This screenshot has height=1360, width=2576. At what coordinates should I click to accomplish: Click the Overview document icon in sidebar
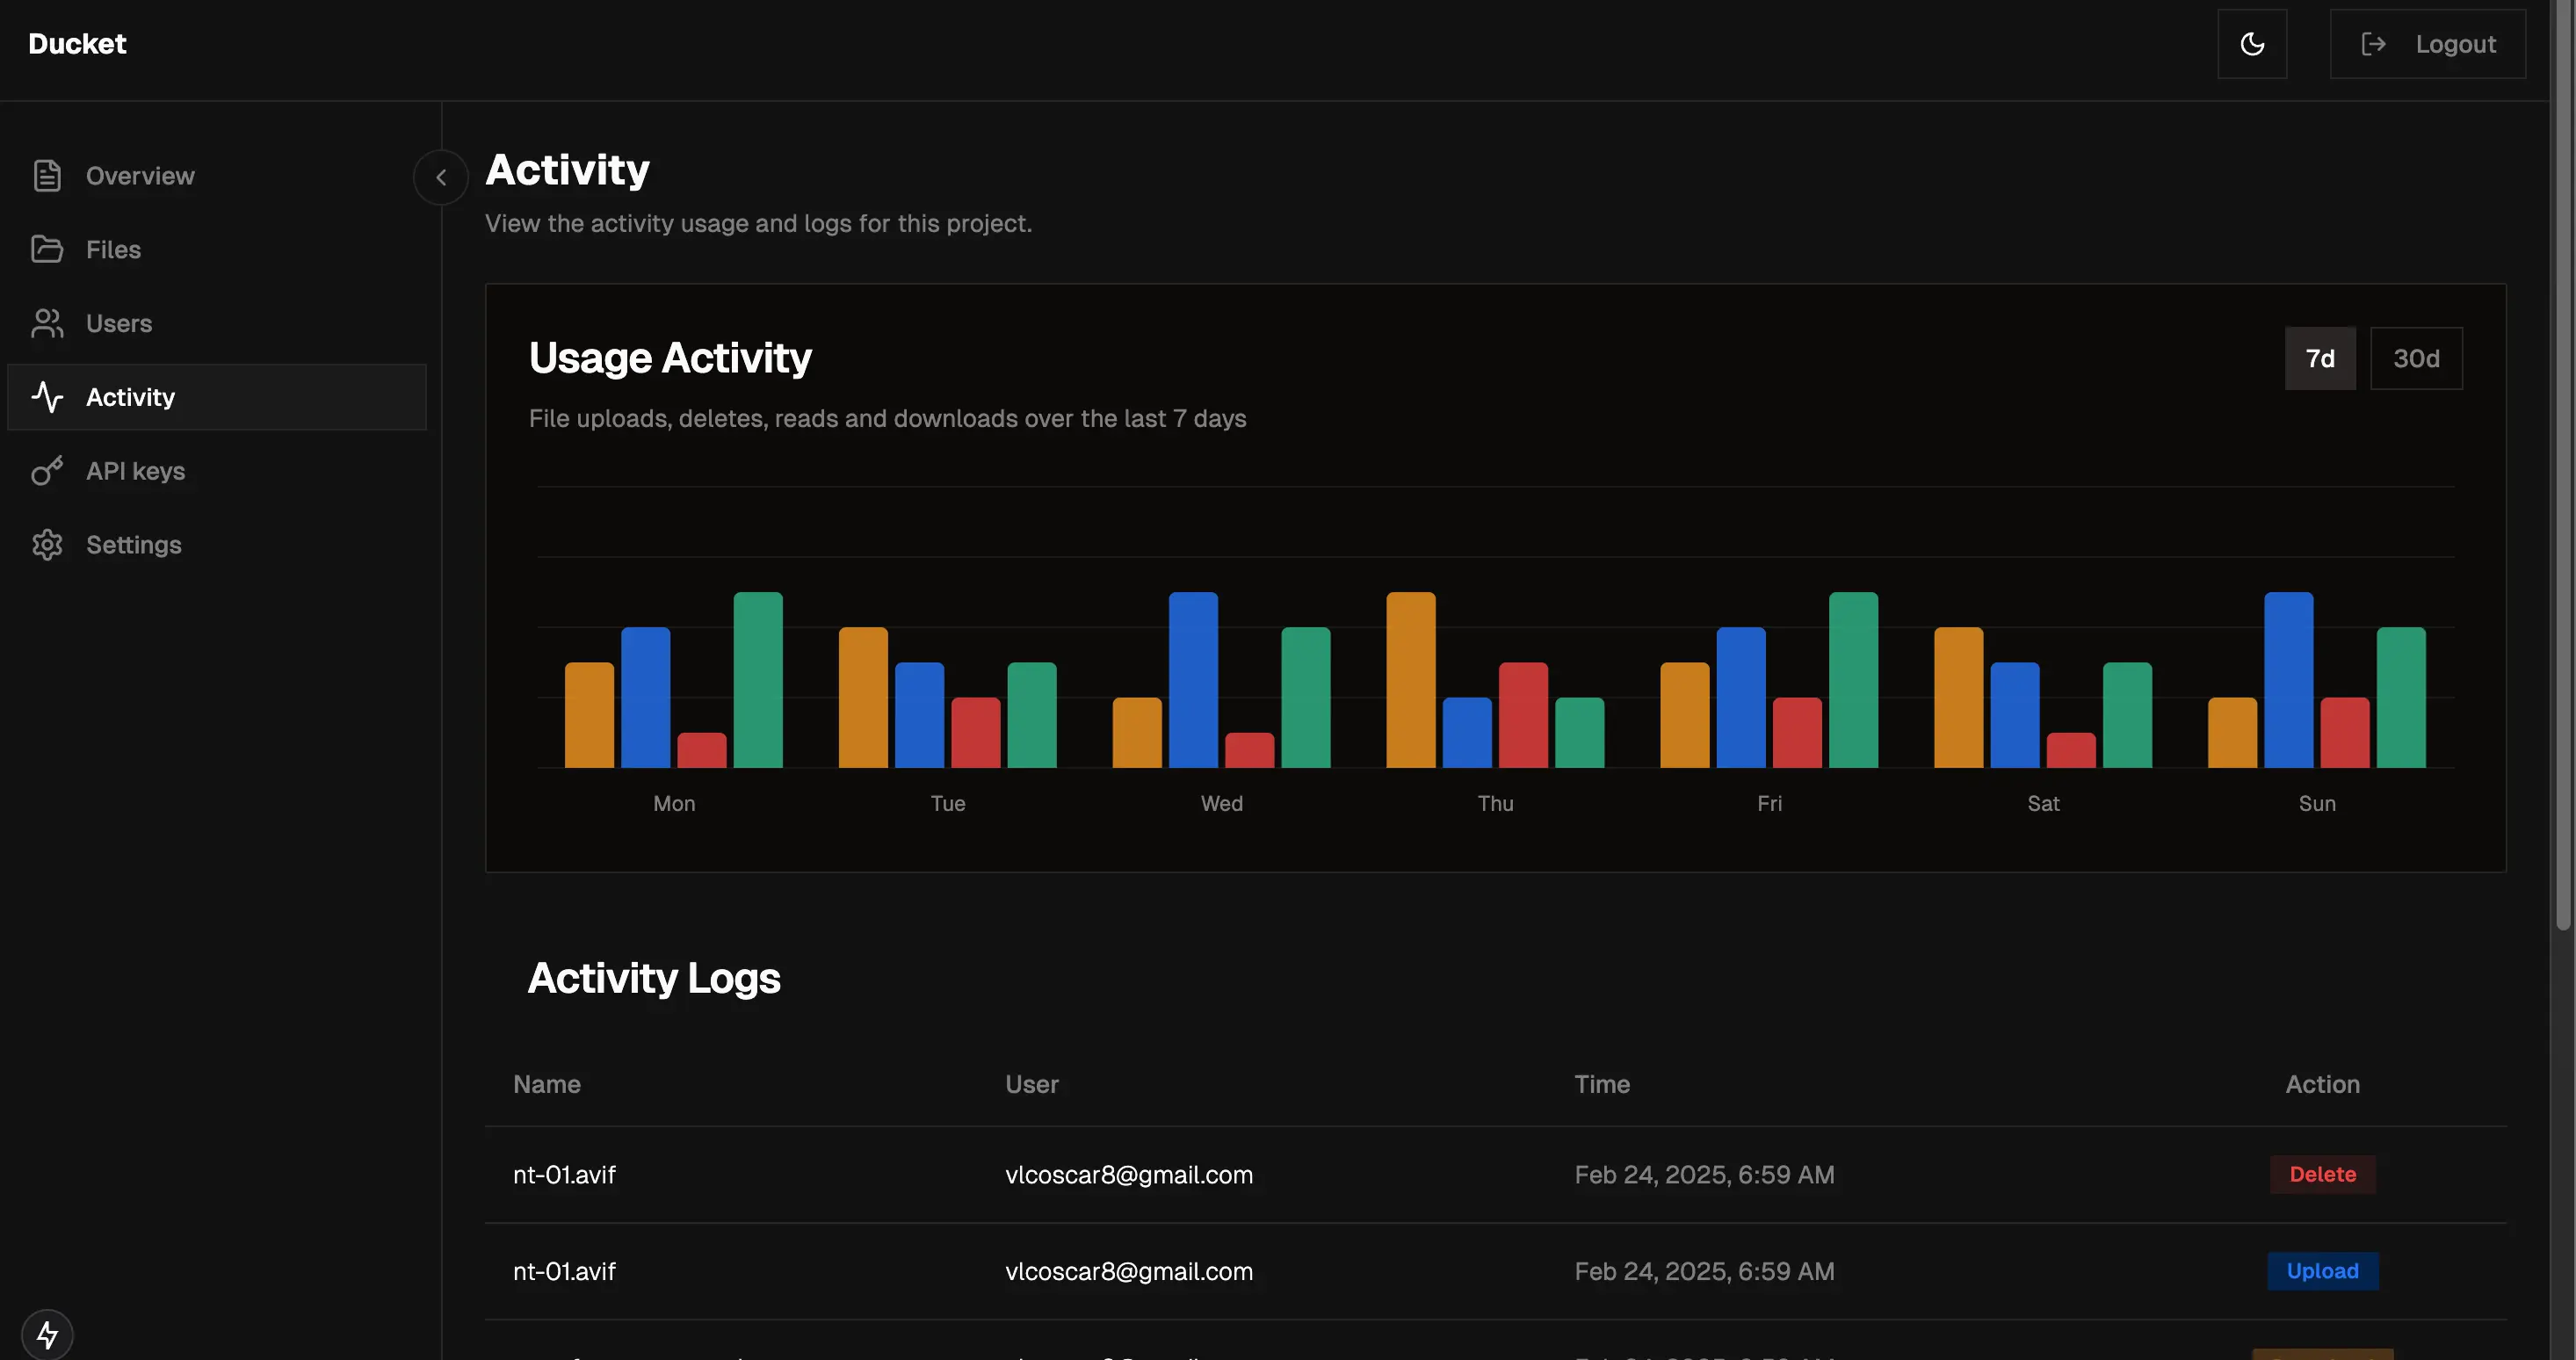point(47,176)
